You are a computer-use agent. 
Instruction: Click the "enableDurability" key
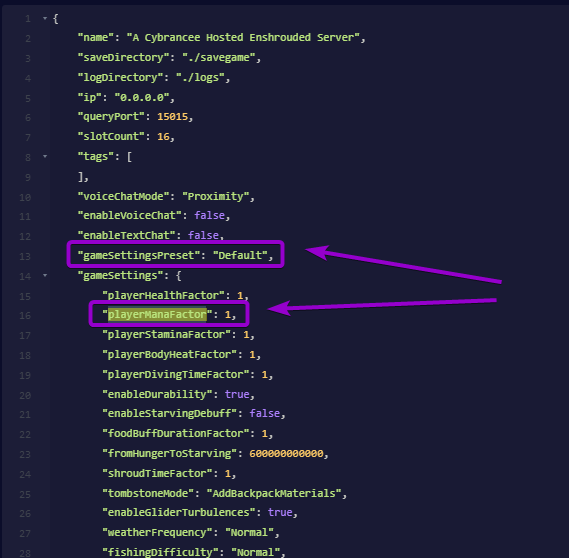click(157, 394)
